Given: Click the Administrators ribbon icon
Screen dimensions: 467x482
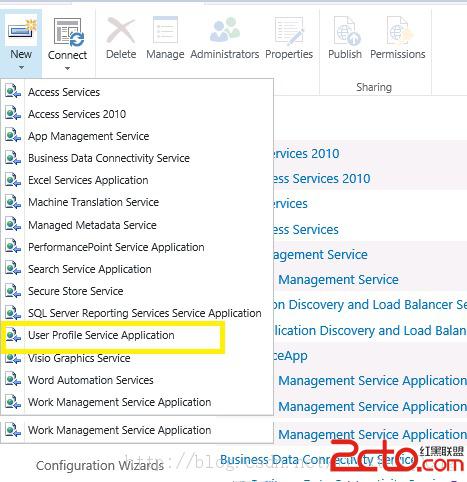Looking at the screenshot, I should pos(225,30).
